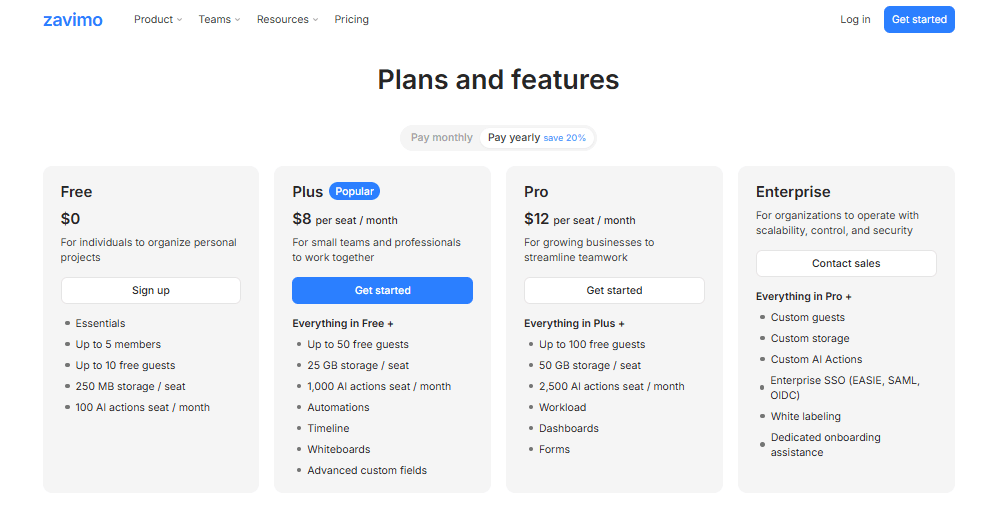Contact sales for Enterprise plan

point(846,263)
